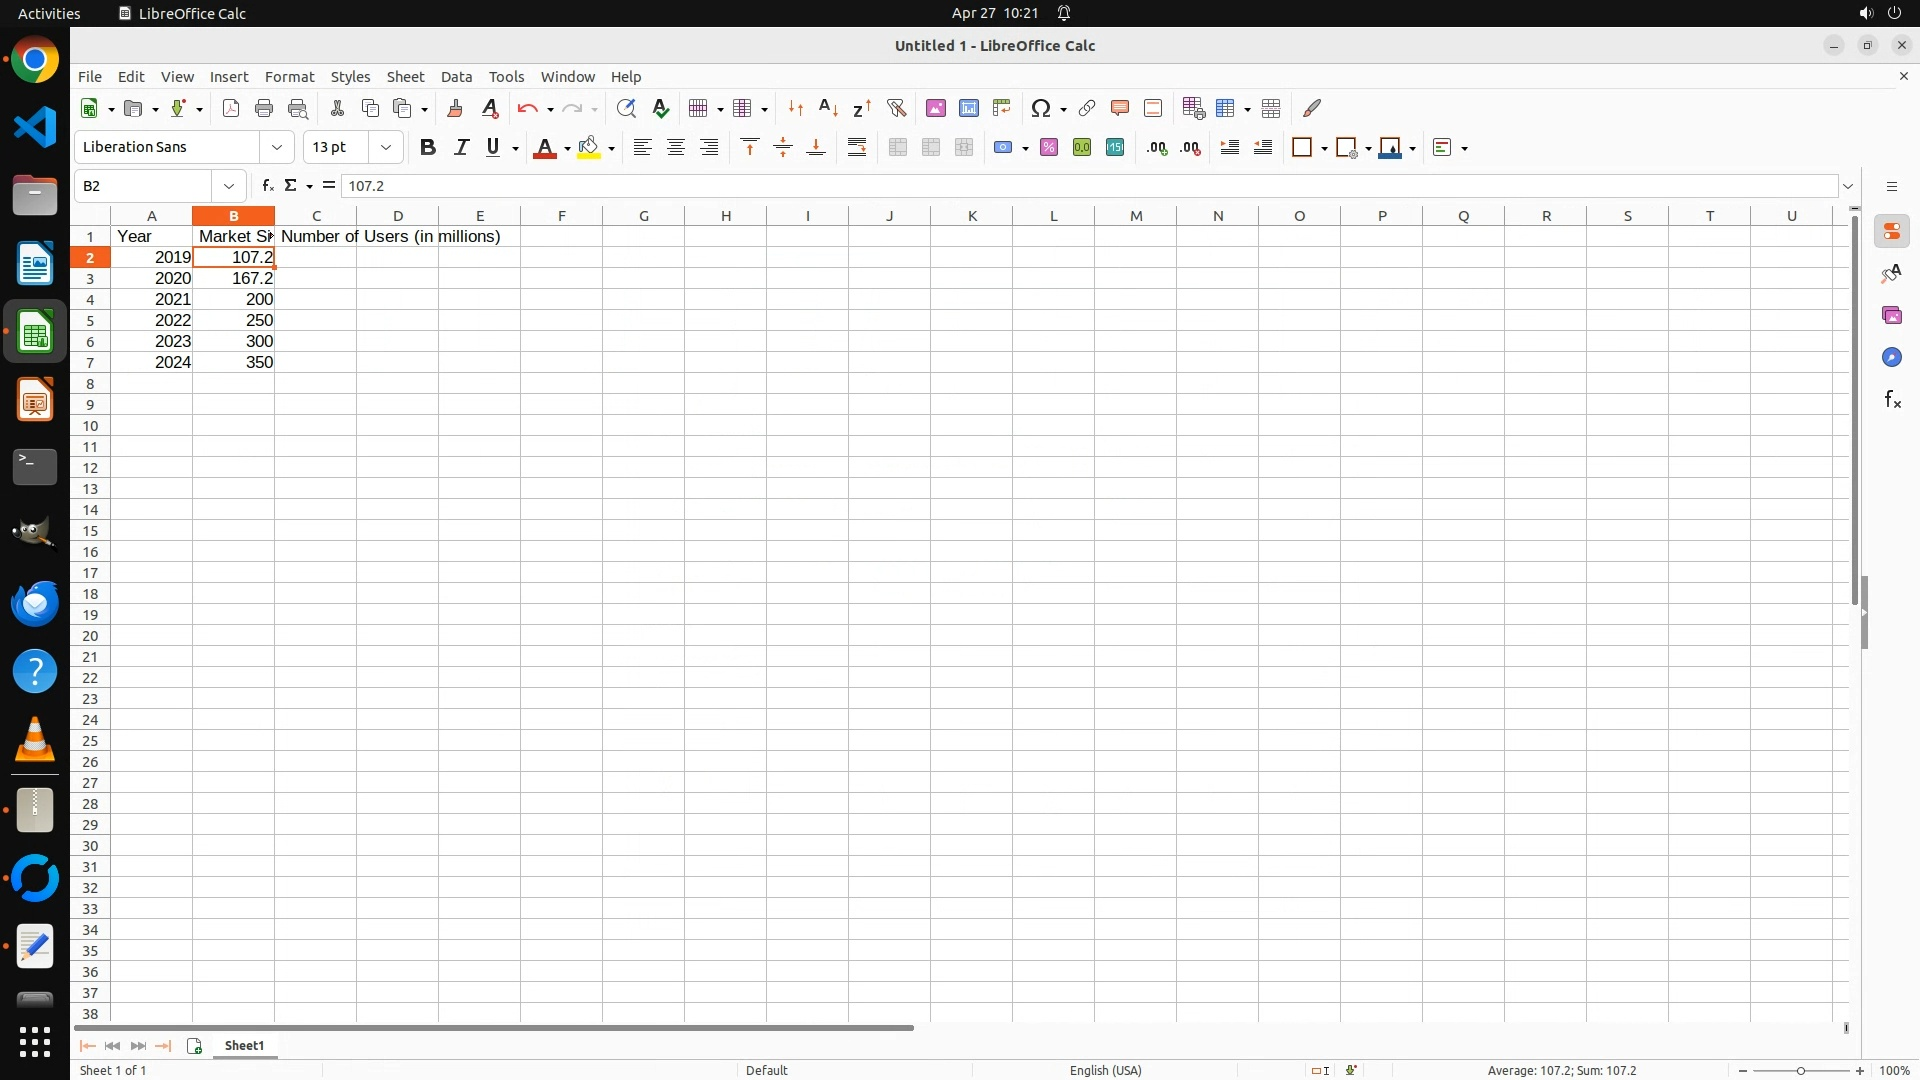Select the Sheet1 tab
The width and height of the screenshot is (1920, 1080).
[x=244, y=1046]
